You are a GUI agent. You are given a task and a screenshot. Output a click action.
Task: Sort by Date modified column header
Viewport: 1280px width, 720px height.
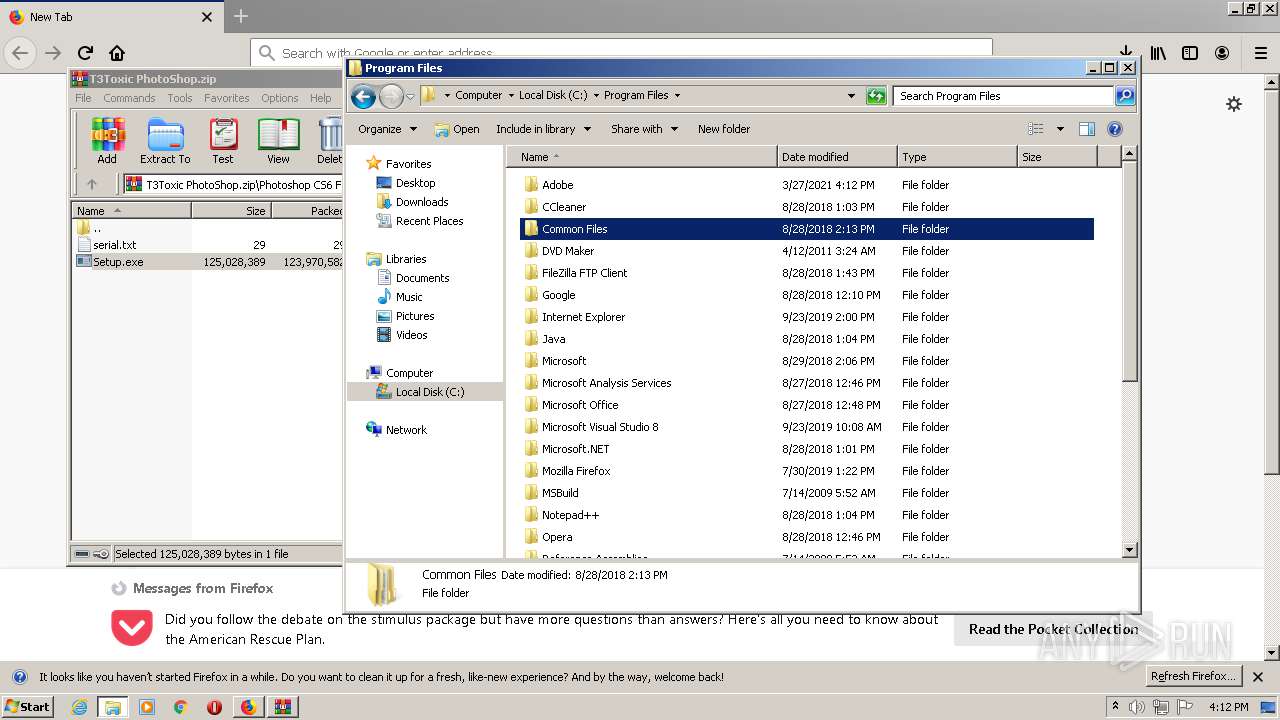click(837, 157)
